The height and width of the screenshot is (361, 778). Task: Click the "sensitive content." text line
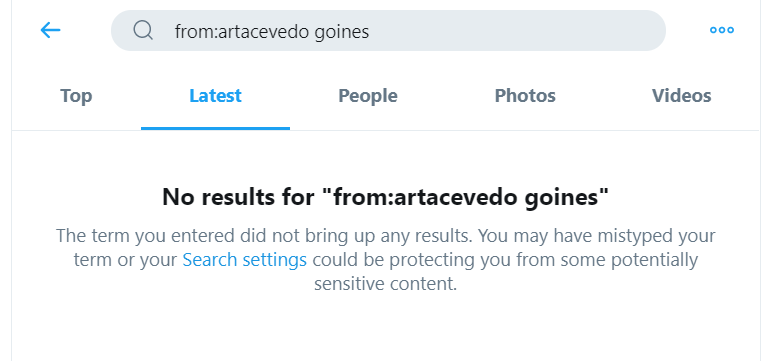386,284
